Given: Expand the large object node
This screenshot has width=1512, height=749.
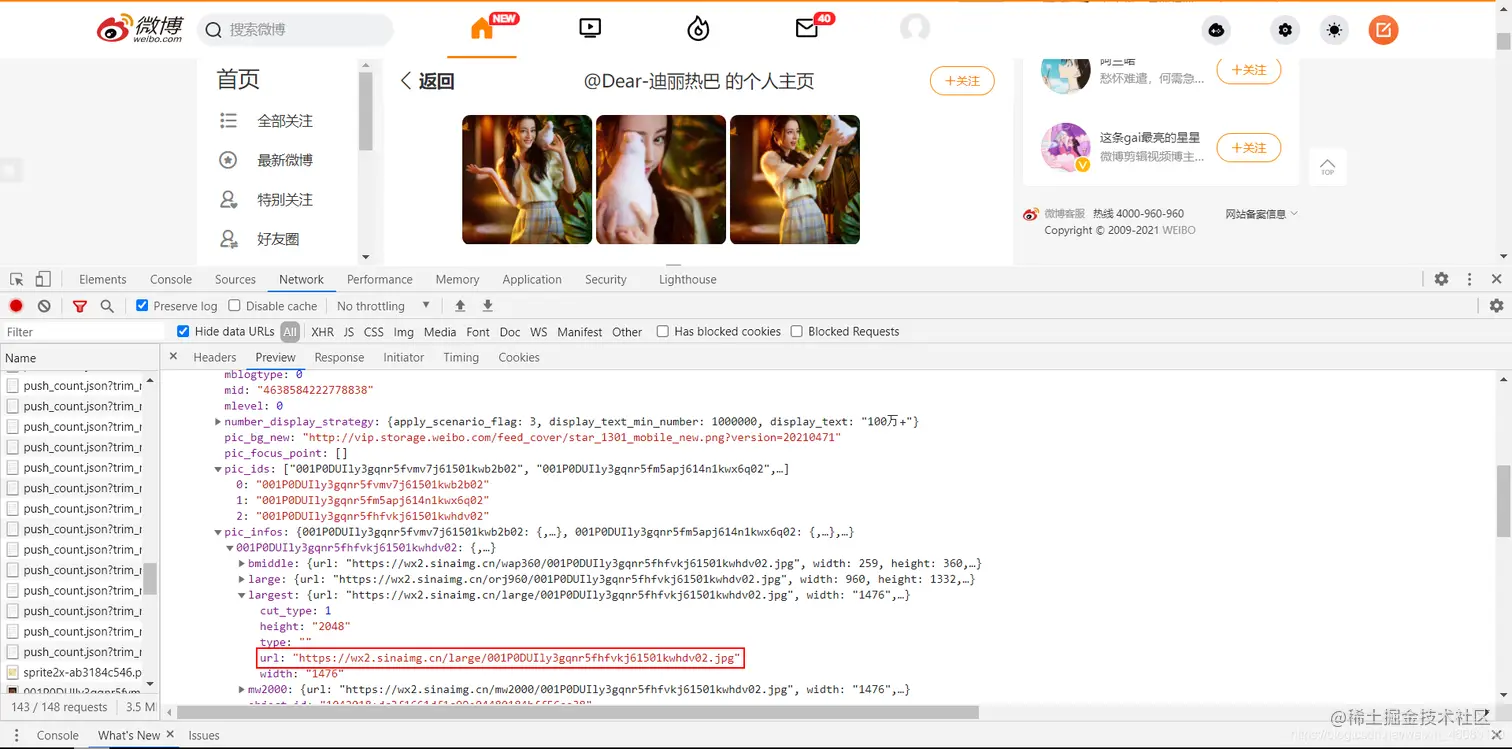Looking at the screenshot, I should pos(242,579).
